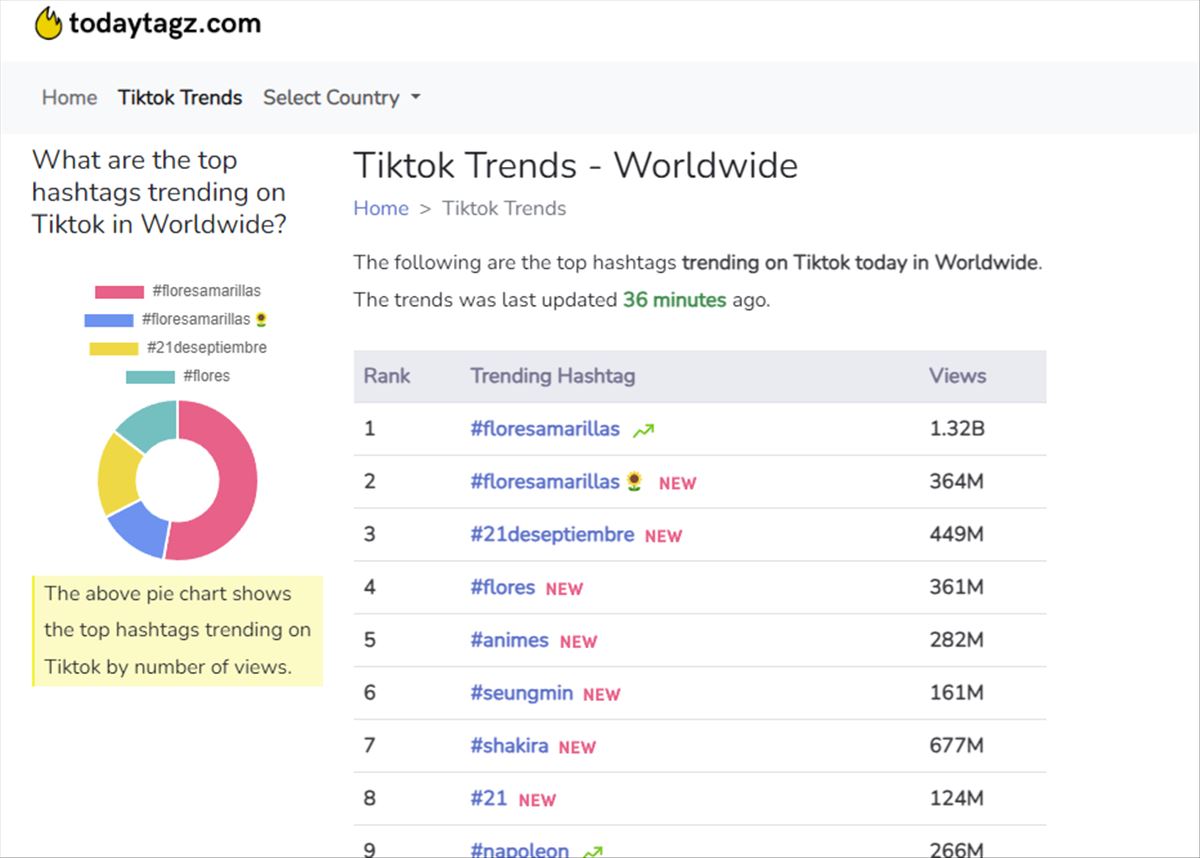Open the #napoleon hashtag link
The width and height of the screenshot is (1200, 858).
519,851
